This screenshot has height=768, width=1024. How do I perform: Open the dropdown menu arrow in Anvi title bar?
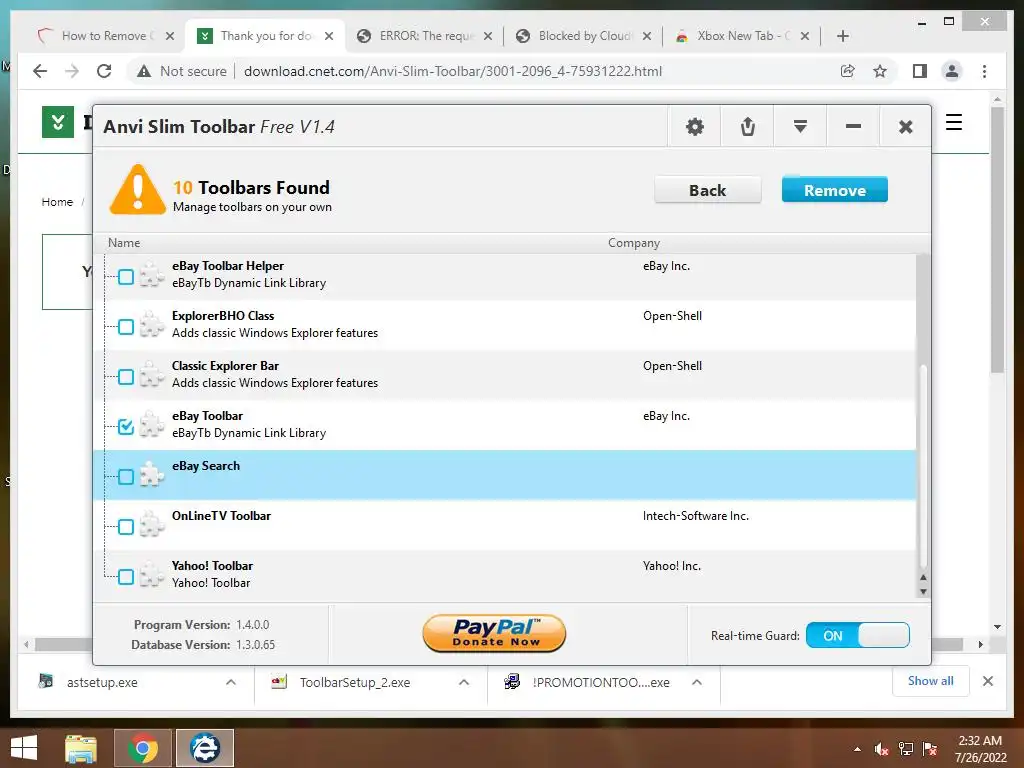pyautogui.click(x=800, y=126)
